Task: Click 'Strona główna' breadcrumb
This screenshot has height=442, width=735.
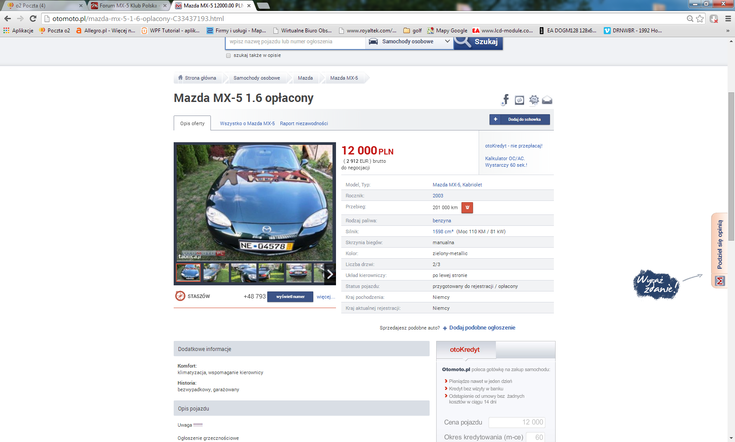Action: [200, 78]
